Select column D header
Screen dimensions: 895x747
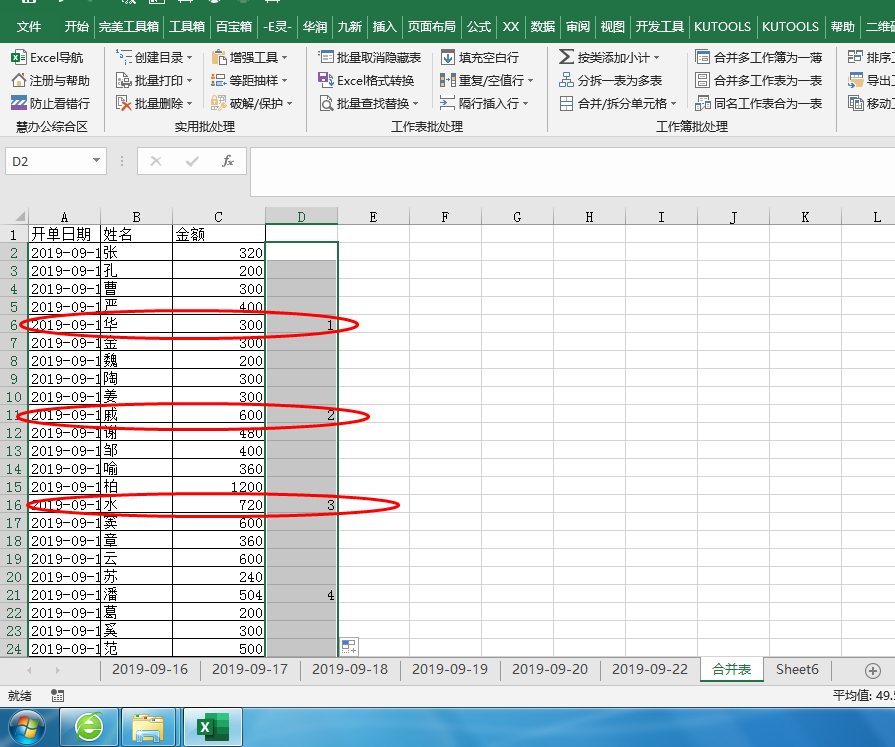pos(301,216)
